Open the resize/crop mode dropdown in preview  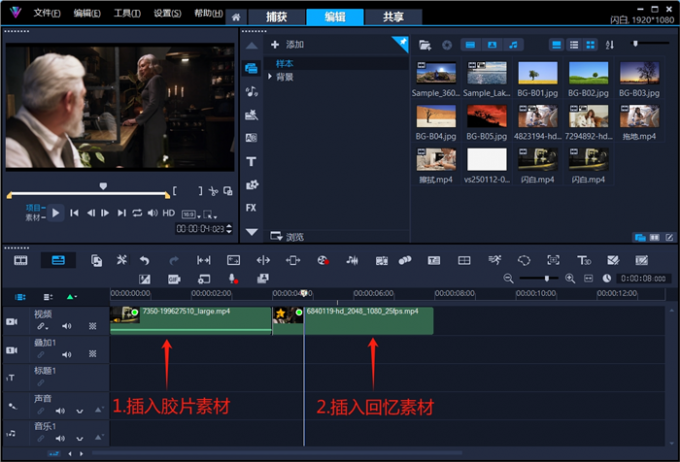[x=210, y=214]
